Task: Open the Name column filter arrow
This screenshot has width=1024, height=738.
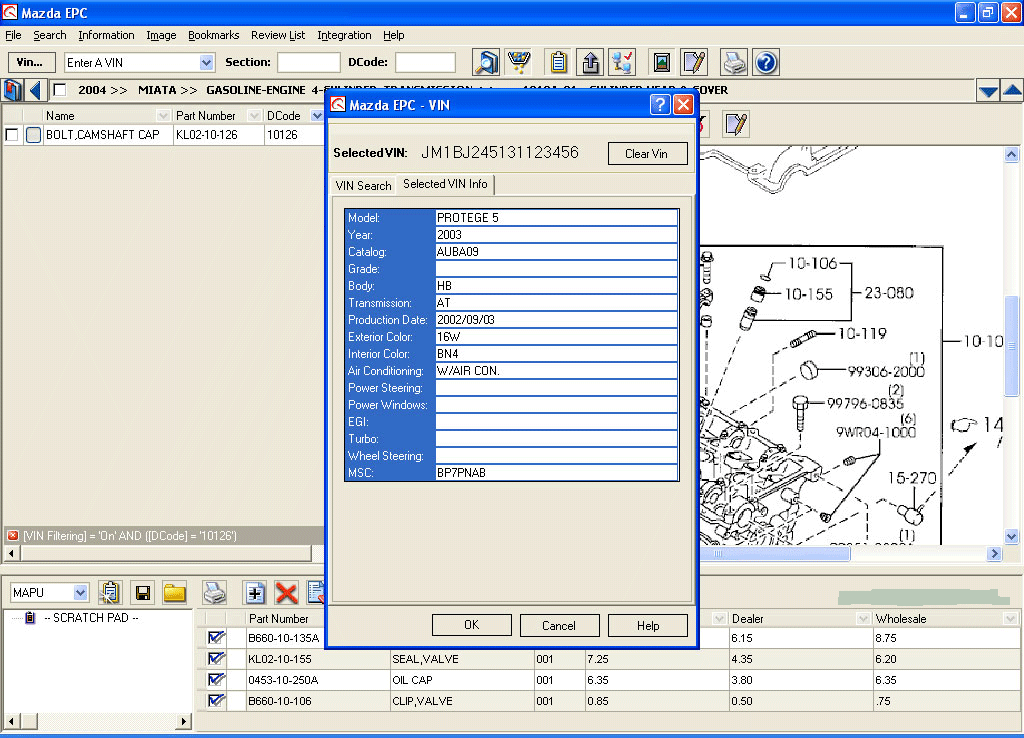Action: tap(163, 116)
